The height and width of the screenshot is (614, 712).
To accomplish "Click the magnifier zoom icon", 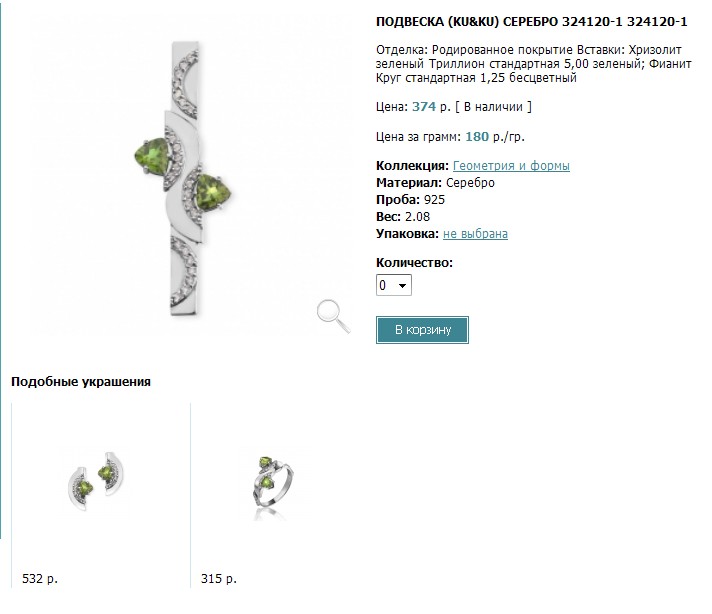I will (333, 315).
